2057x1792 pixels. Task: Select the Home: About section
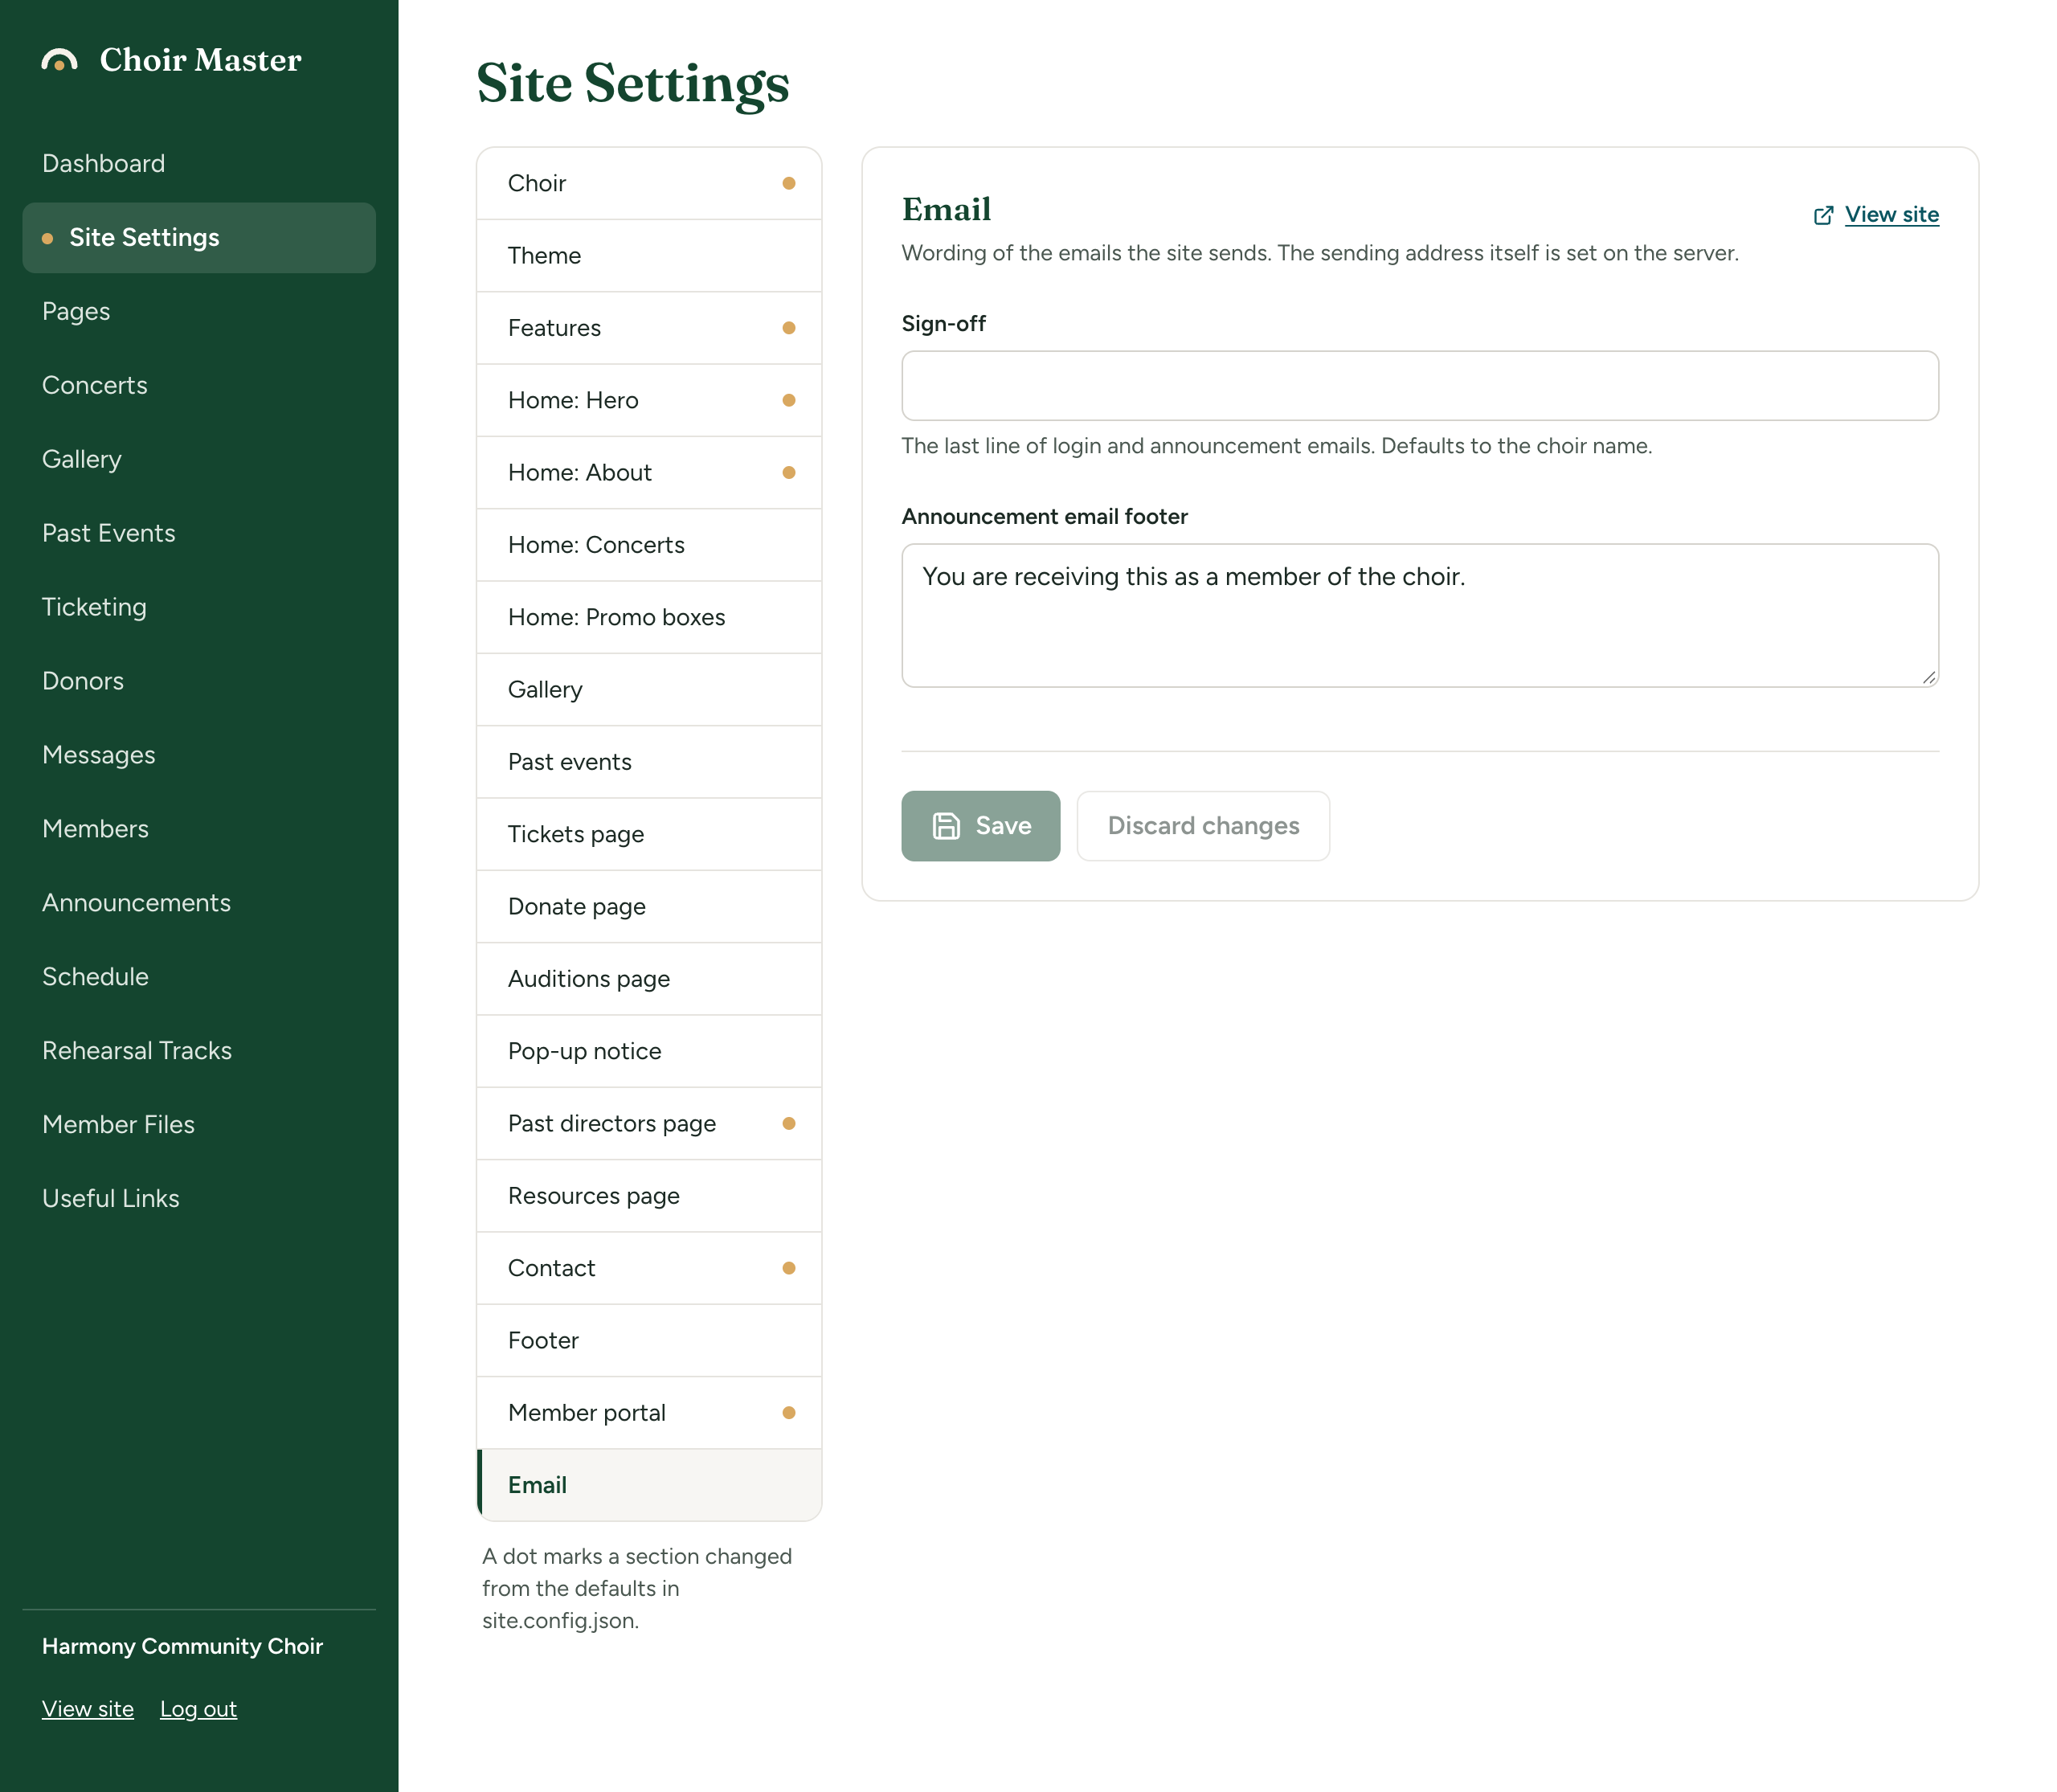pos(649,473)
